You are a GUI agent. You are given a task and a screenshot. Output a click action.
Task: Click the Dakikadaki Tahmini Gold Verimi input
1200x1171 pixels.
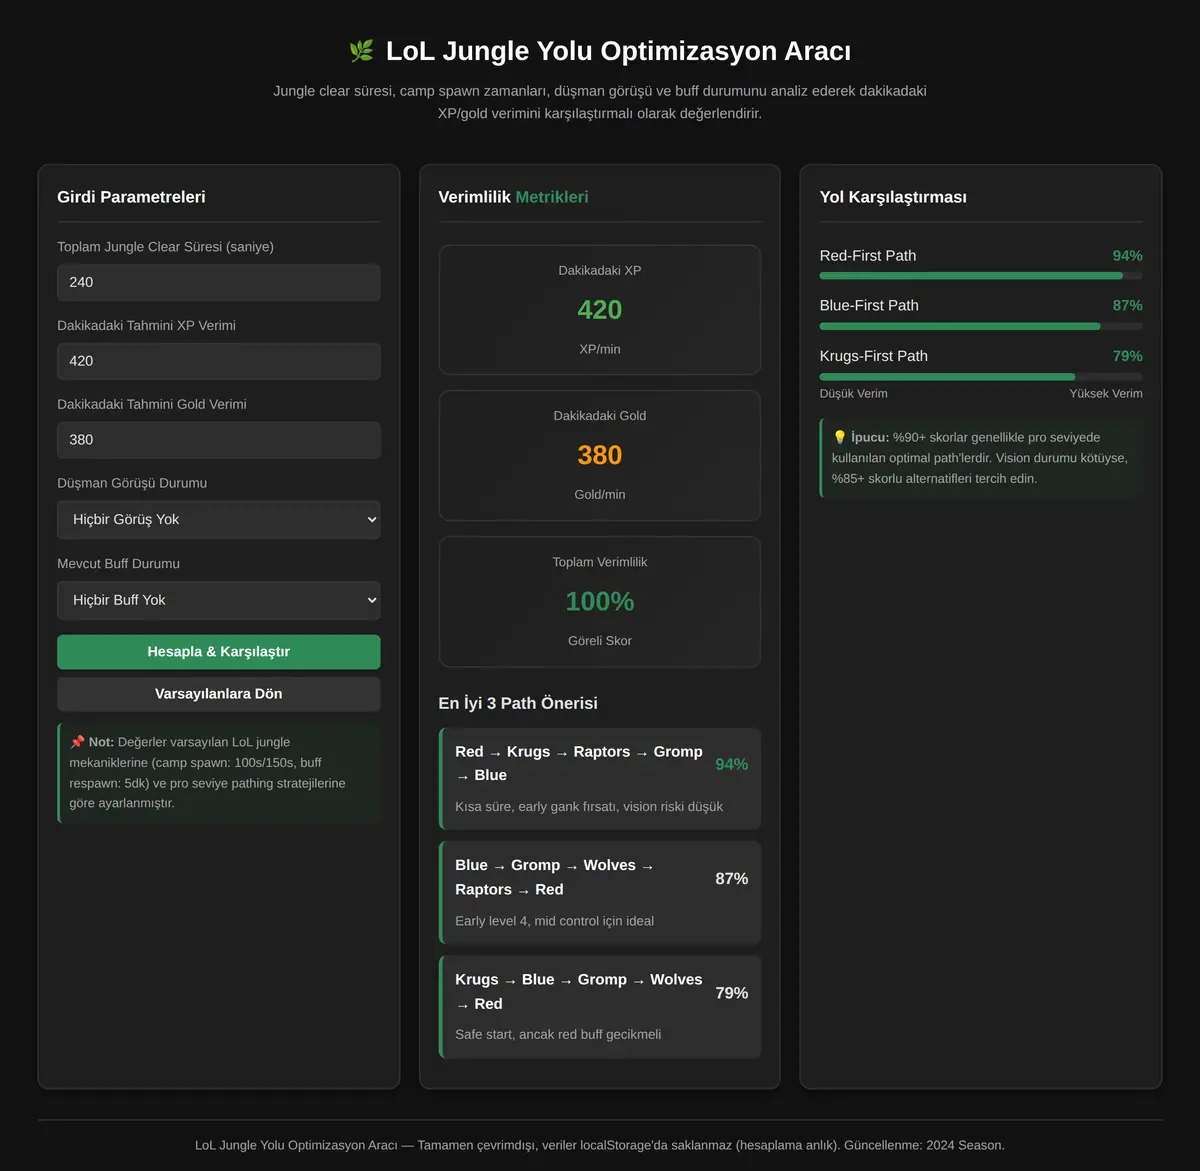click(219, 440)
